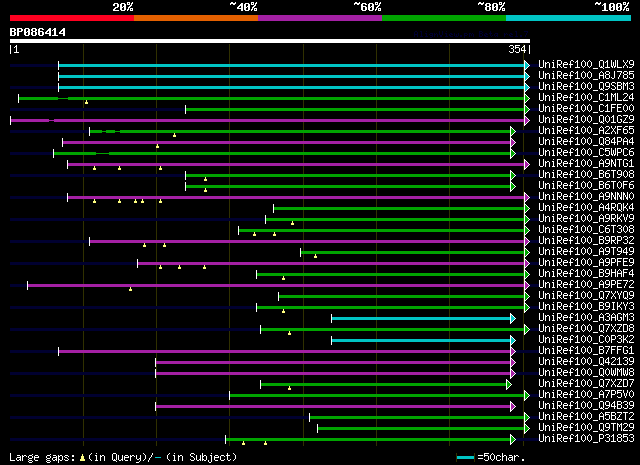This screenshot has height=465, width=640.
Task: Click the yellow gap marker under the A2XF65 bar
Action: [175, 135]
